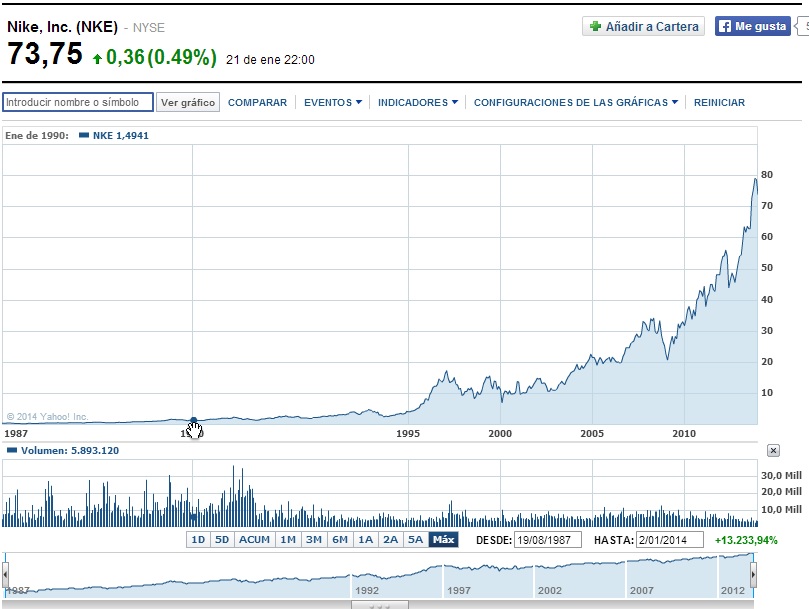809x609 pixels.
Task: Close the Volumen panel with X icon
Action: pos(773,451)
